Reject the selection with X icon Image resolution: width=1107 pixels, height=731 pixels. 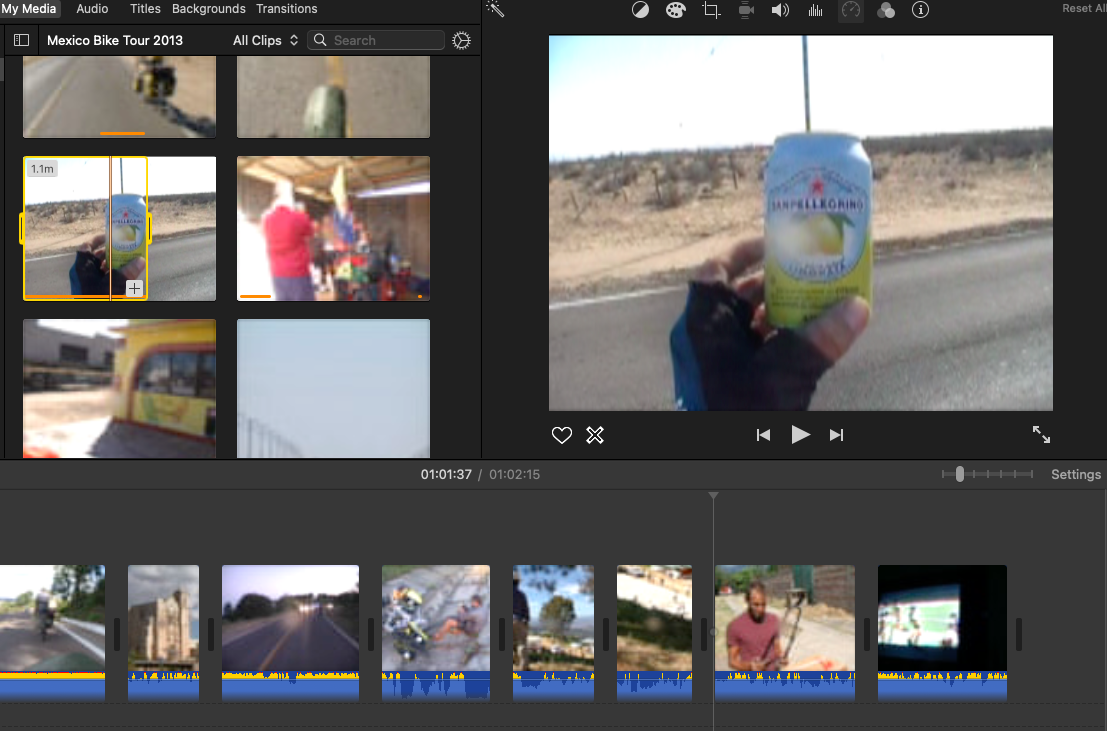pyautogui.click(x=595, y=435)
